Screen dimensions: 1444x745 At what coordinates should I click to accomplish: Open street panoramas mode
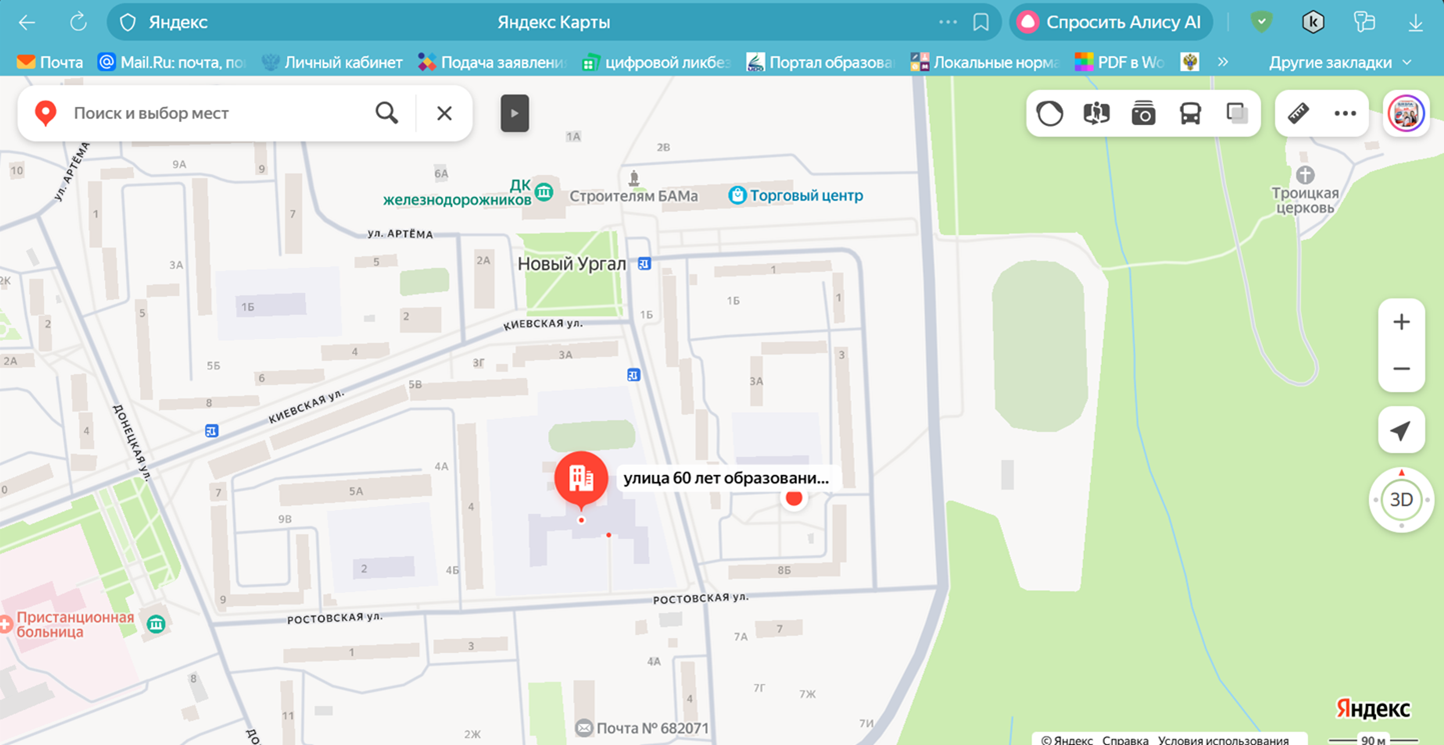click(1096, 113)
